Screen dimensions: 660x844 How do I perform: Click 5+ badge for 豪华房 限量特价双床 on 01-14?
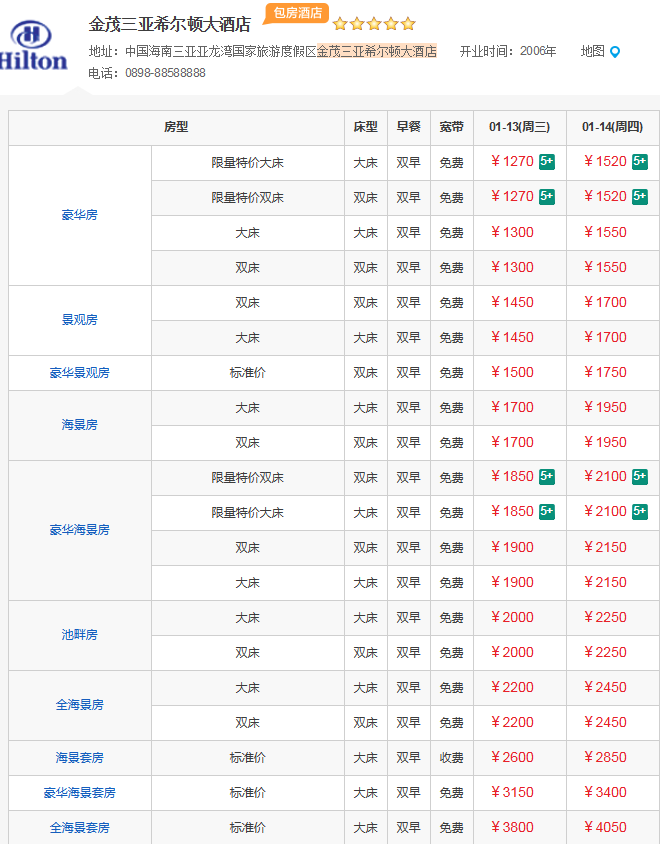point(640,197)
